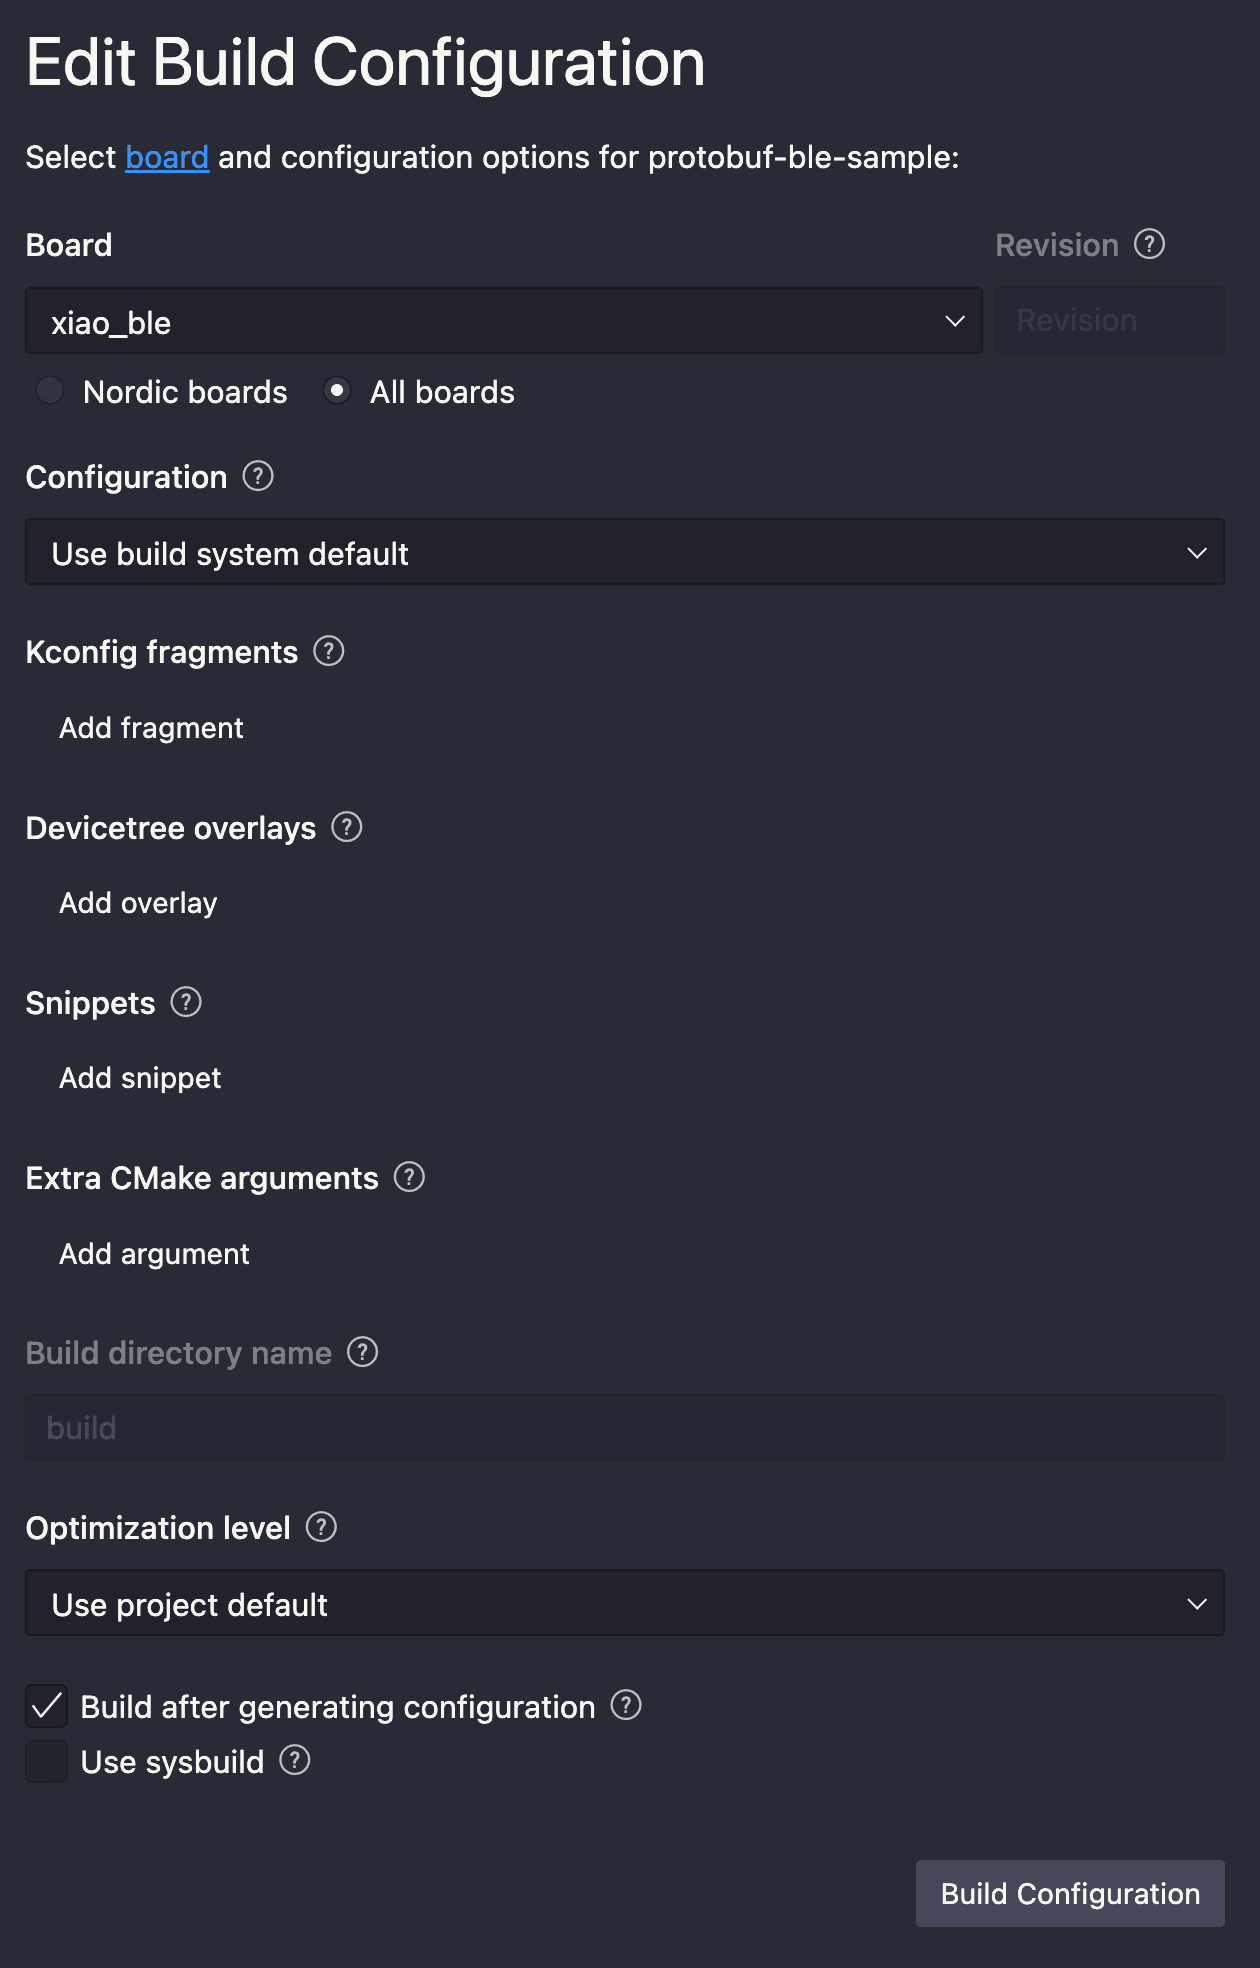Expand the Use build system default dropdown
Viewport: 1260px width, 1968px height.
coord(625,552)
